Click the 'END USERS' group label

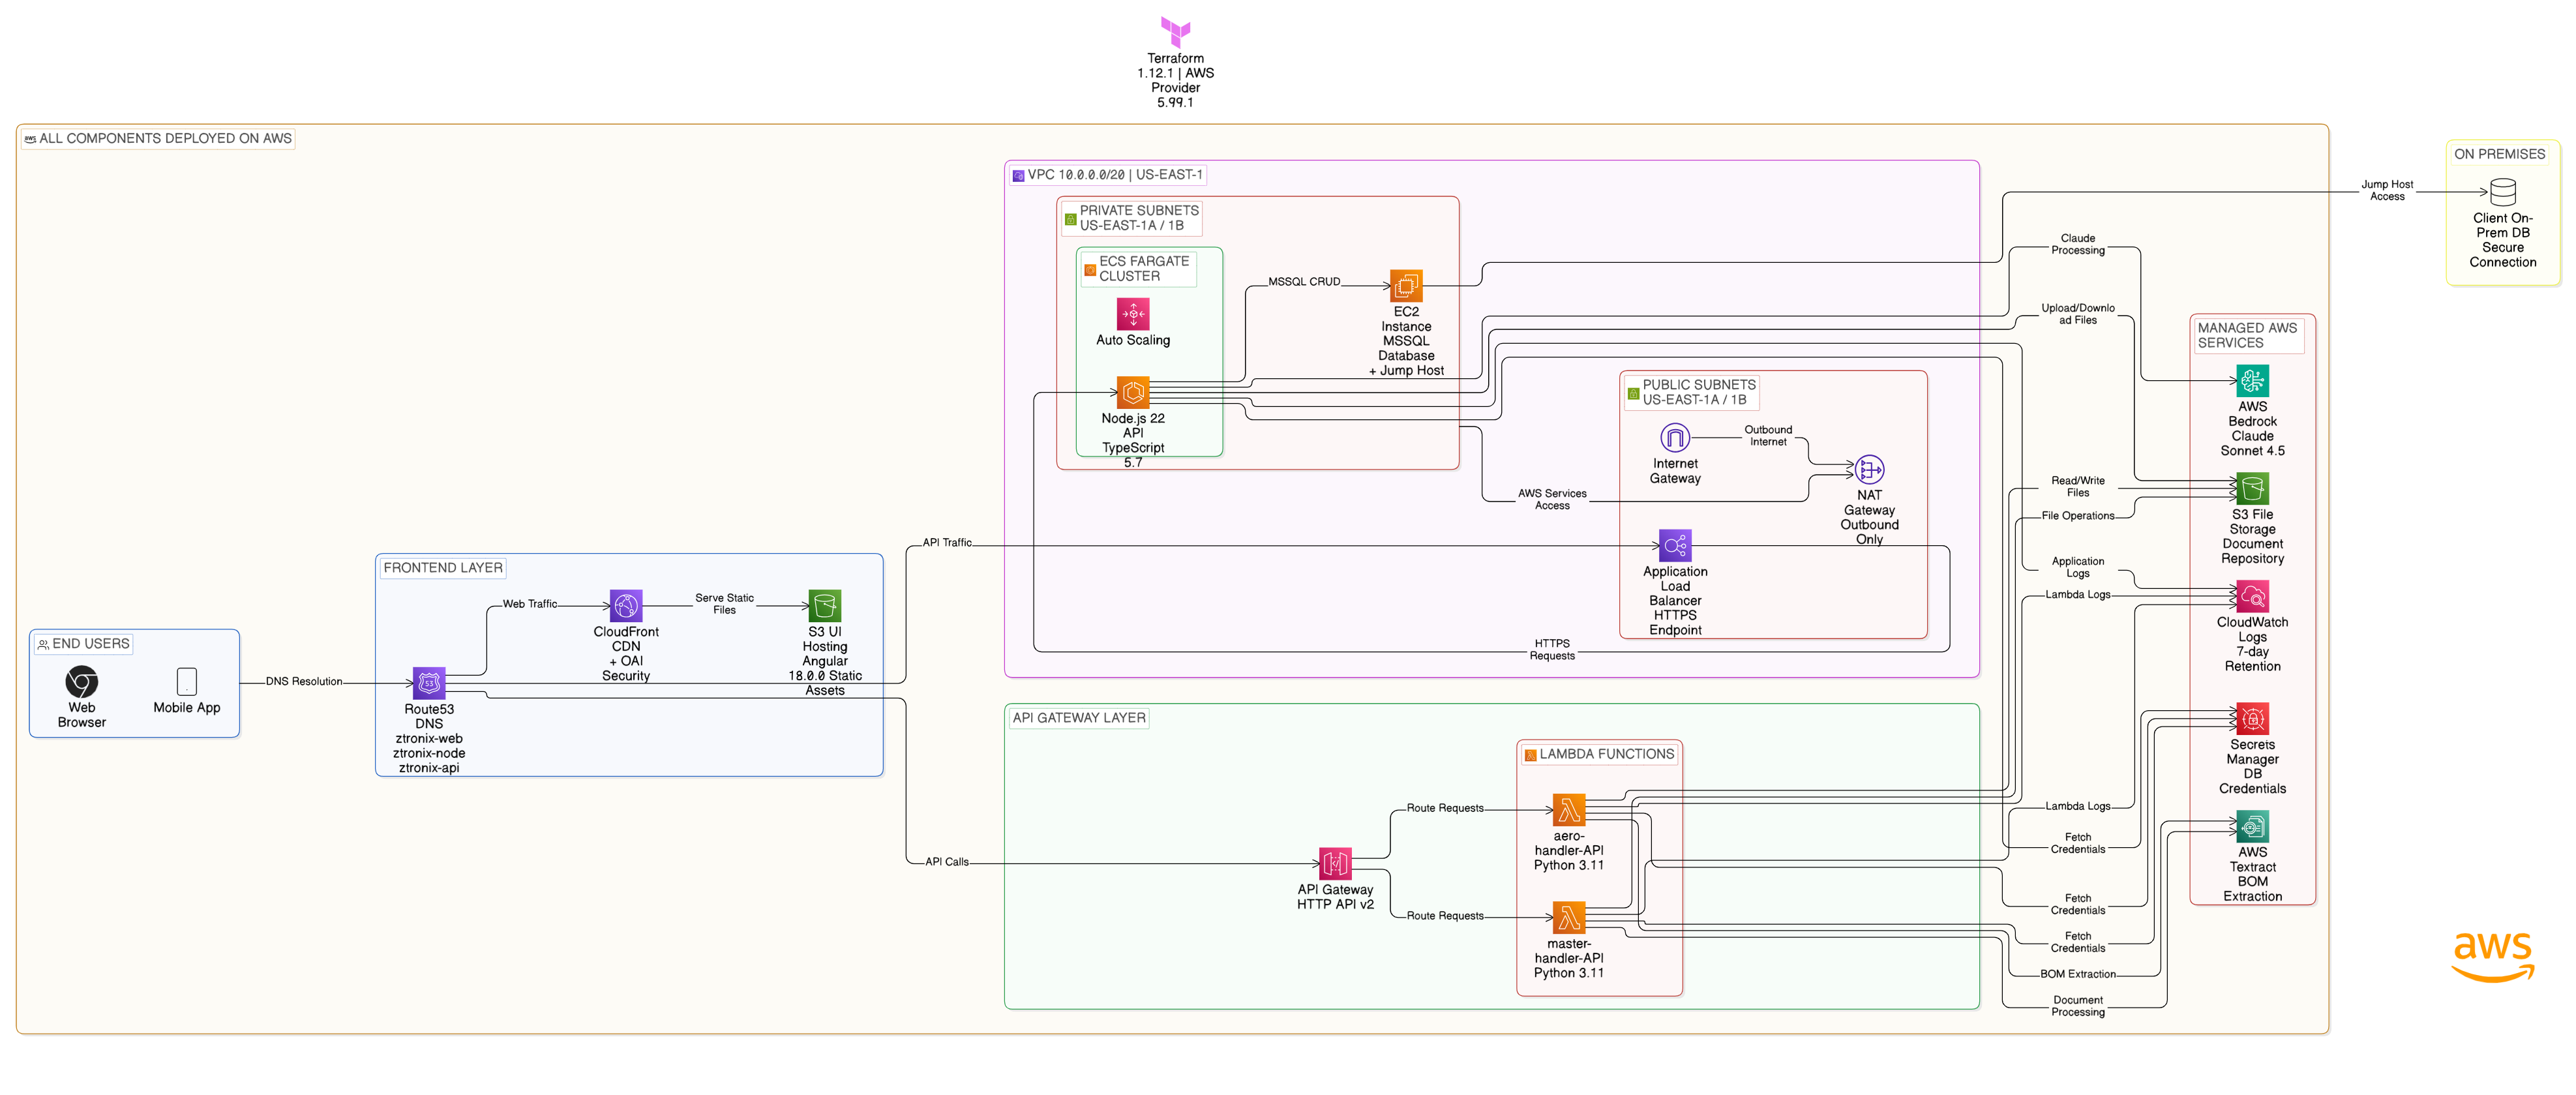click(x=84, y=644)
